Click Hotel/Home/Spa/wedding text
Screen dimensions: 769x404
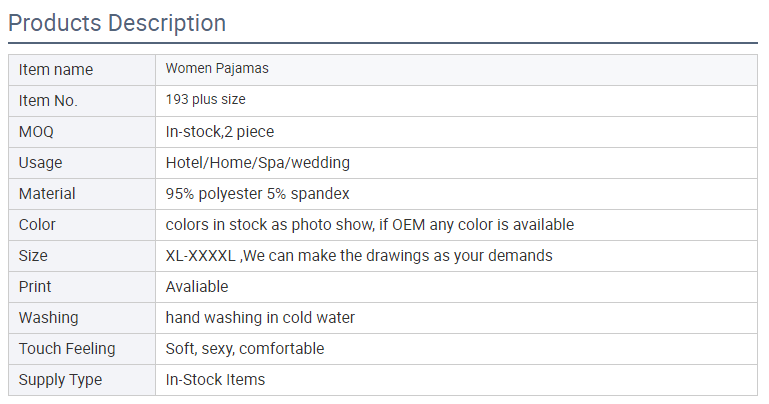tap(257, 163)
